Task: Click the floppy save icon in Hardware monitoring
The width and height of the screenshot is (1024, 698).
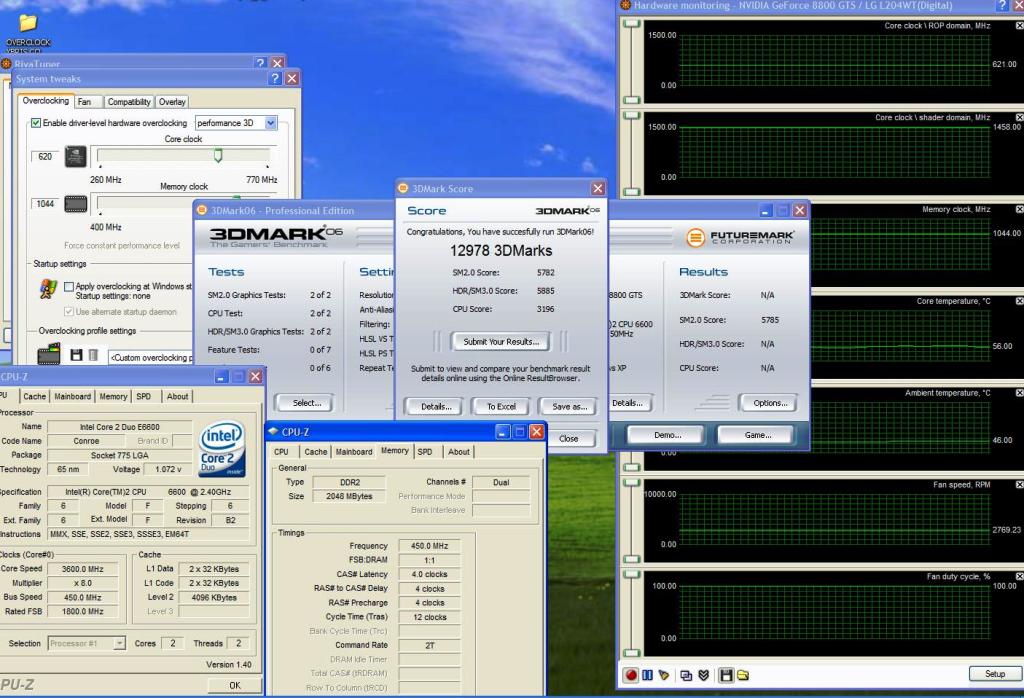Action: (x=726, y=675)
